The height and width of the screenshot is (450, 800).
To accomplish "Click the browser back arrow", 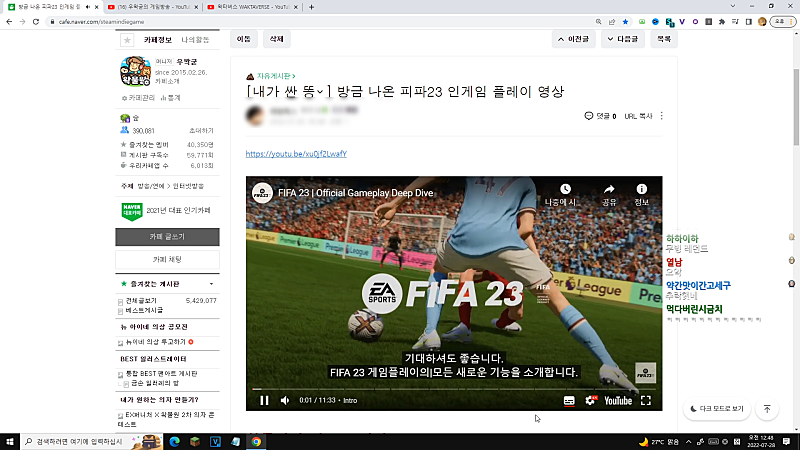I will (9, 22).
